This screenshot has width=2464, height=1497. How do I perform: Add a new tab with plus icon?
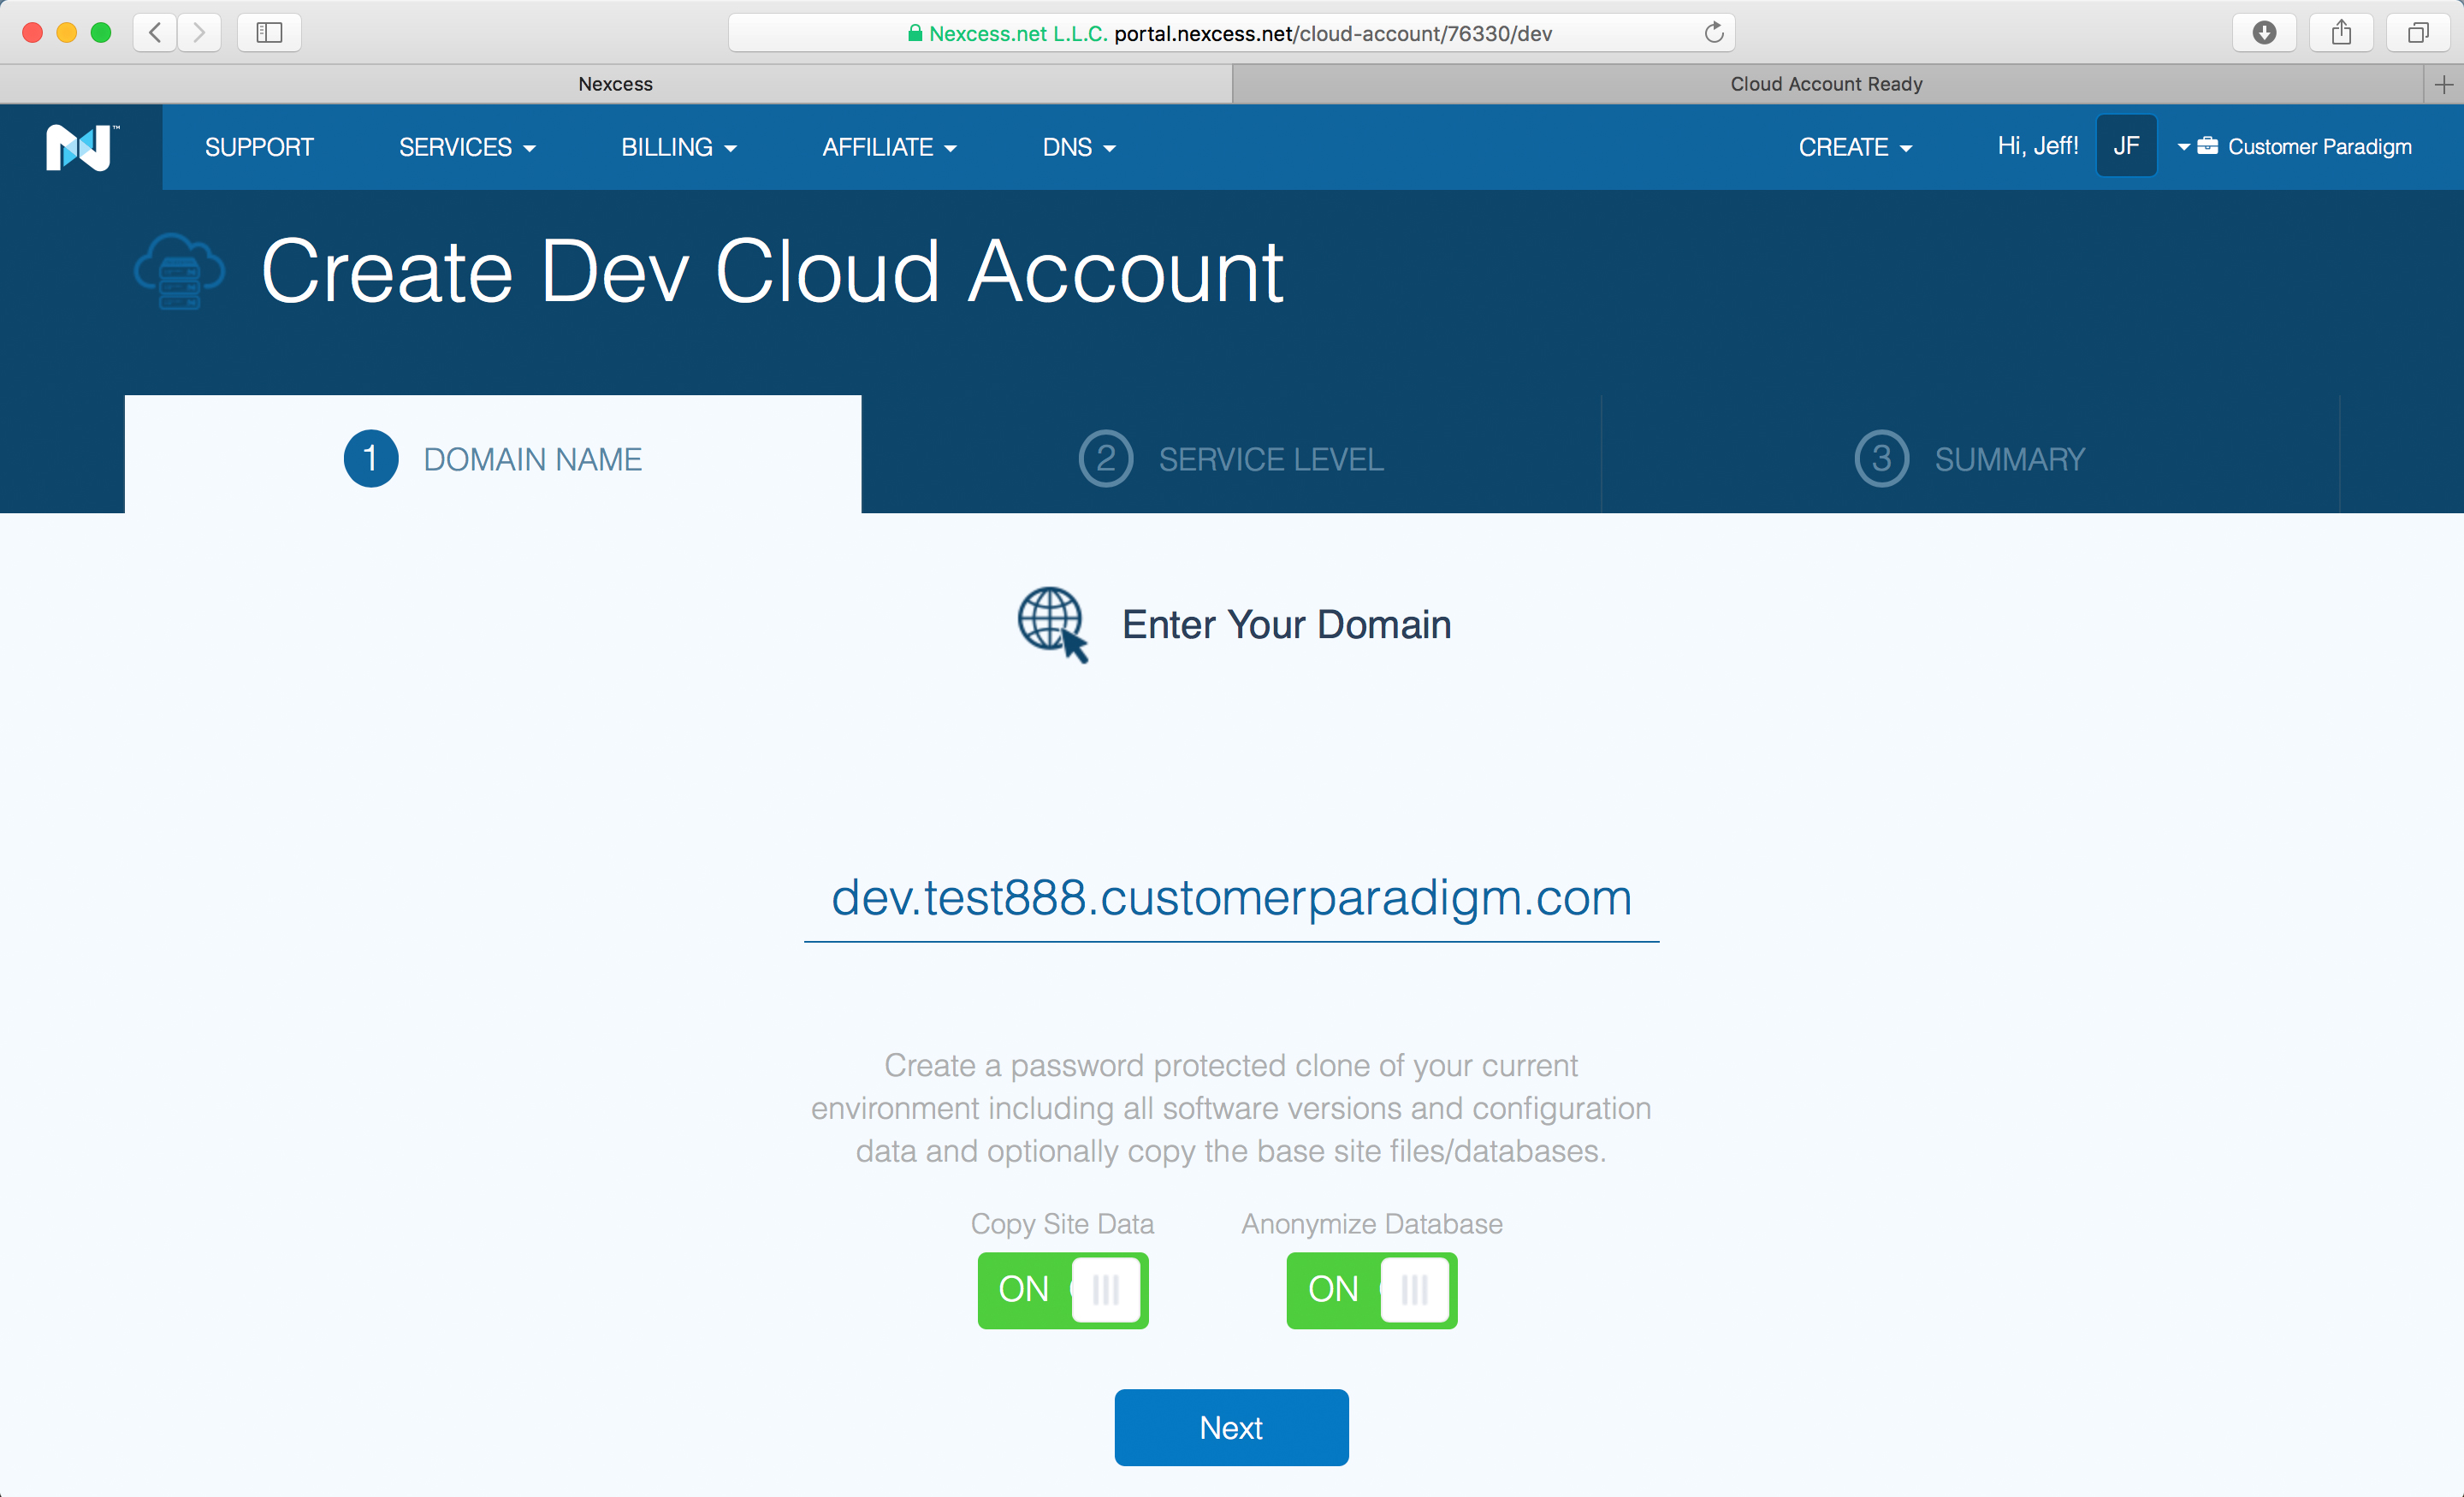pos(2444,84)
